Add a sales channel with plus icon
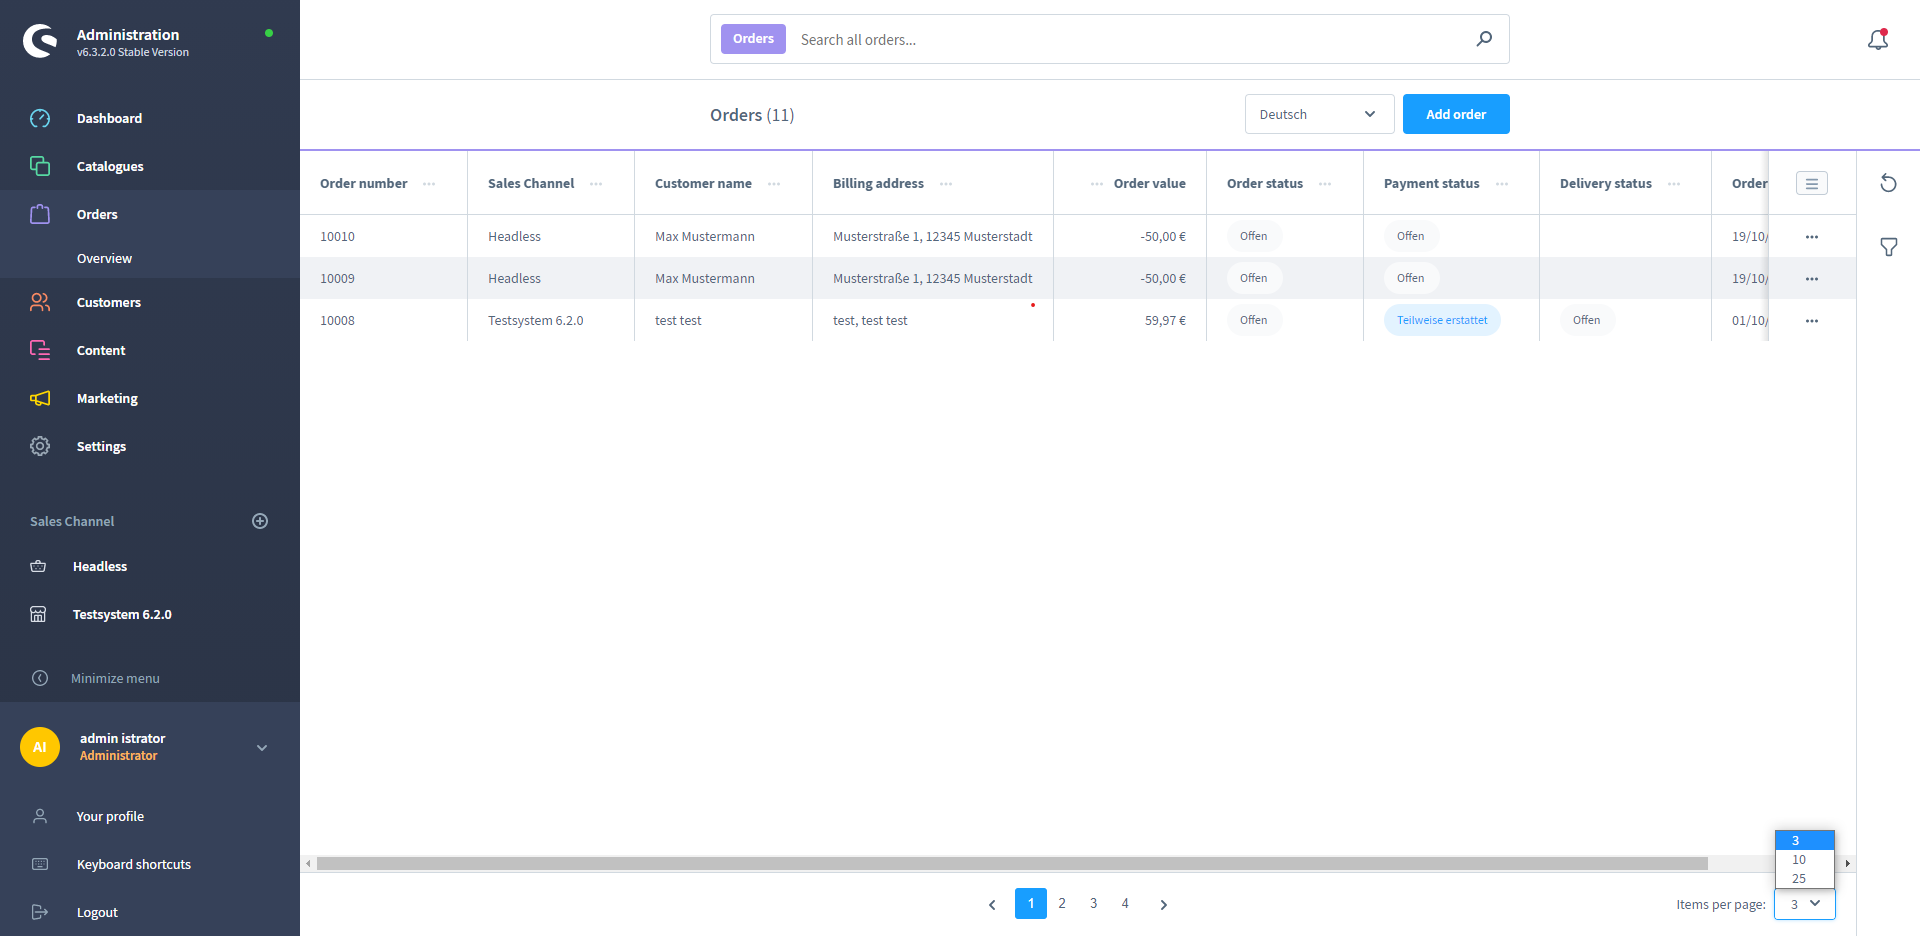The height and width of the screenshot is (936, 1920). [x=260, y=521]
